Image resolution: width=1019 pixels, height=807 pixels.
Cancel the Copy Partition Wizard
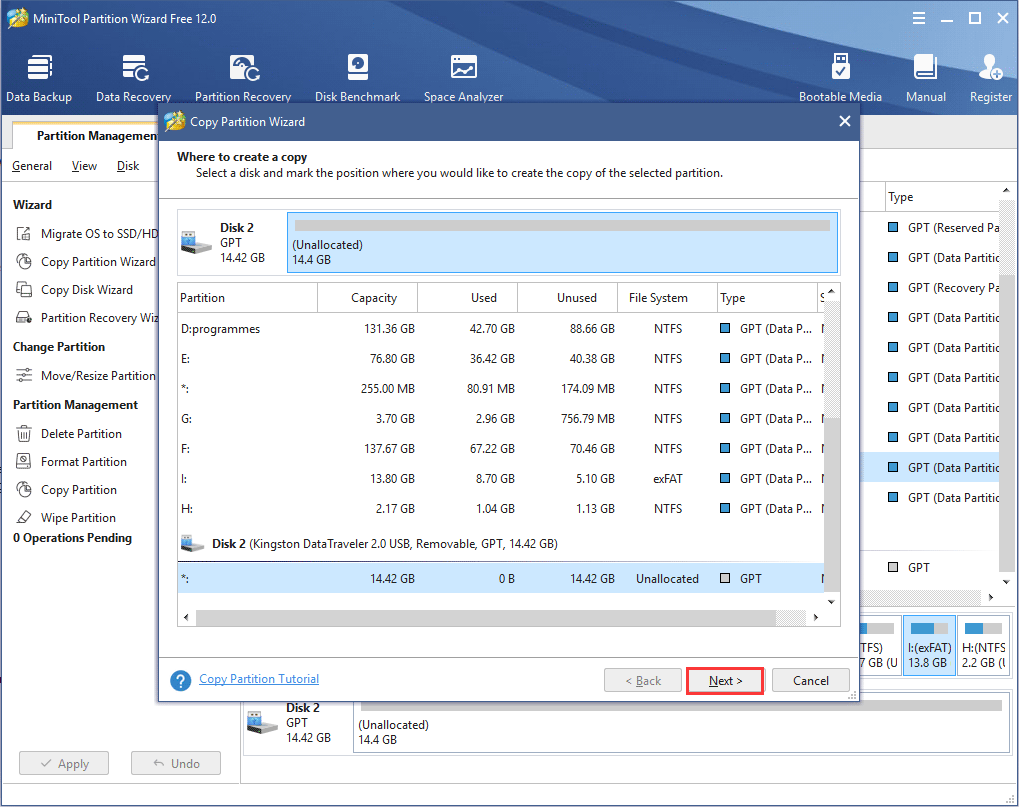pos(810,681)
